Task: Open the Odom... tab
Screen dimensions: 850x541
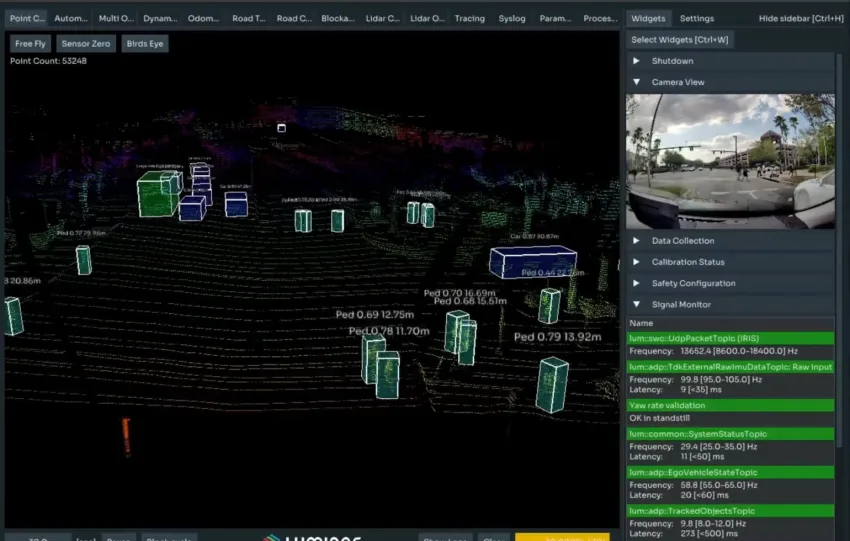Action: pos(203,18)
